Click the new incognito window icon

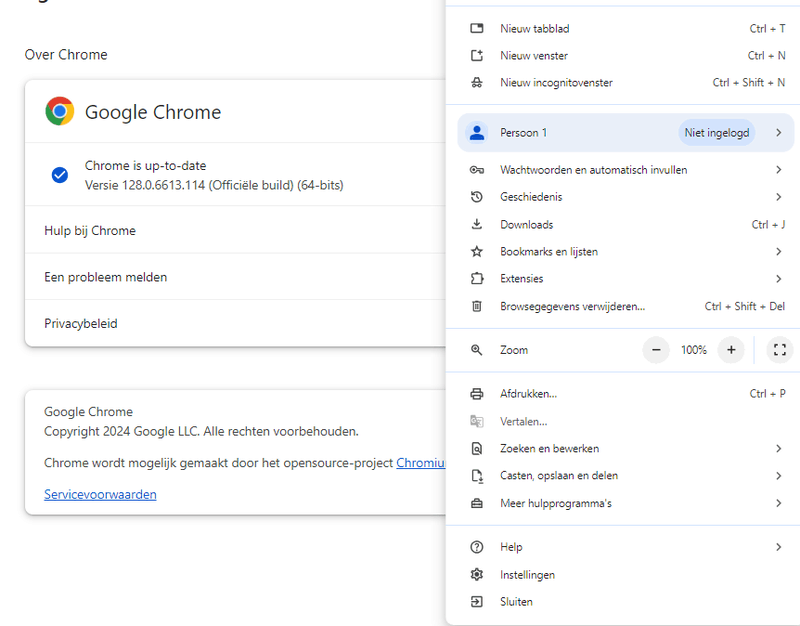point(477,83)
